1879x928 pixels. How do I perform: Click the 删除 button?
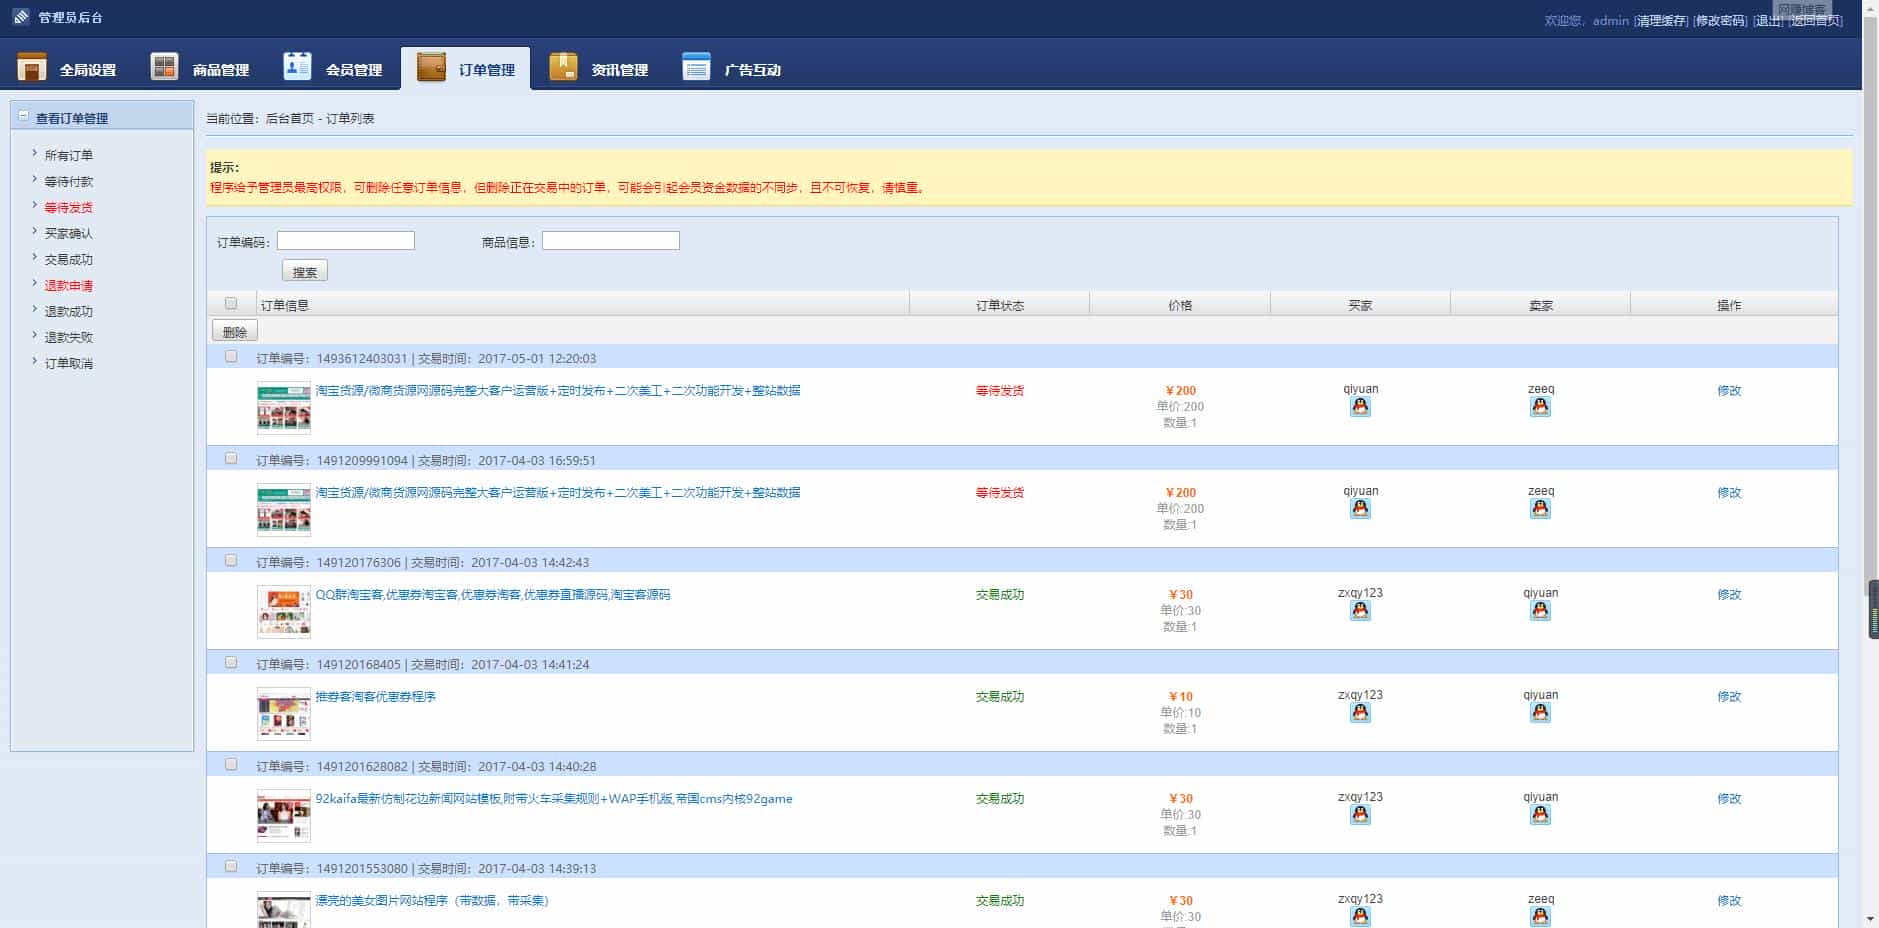[235, 331]
